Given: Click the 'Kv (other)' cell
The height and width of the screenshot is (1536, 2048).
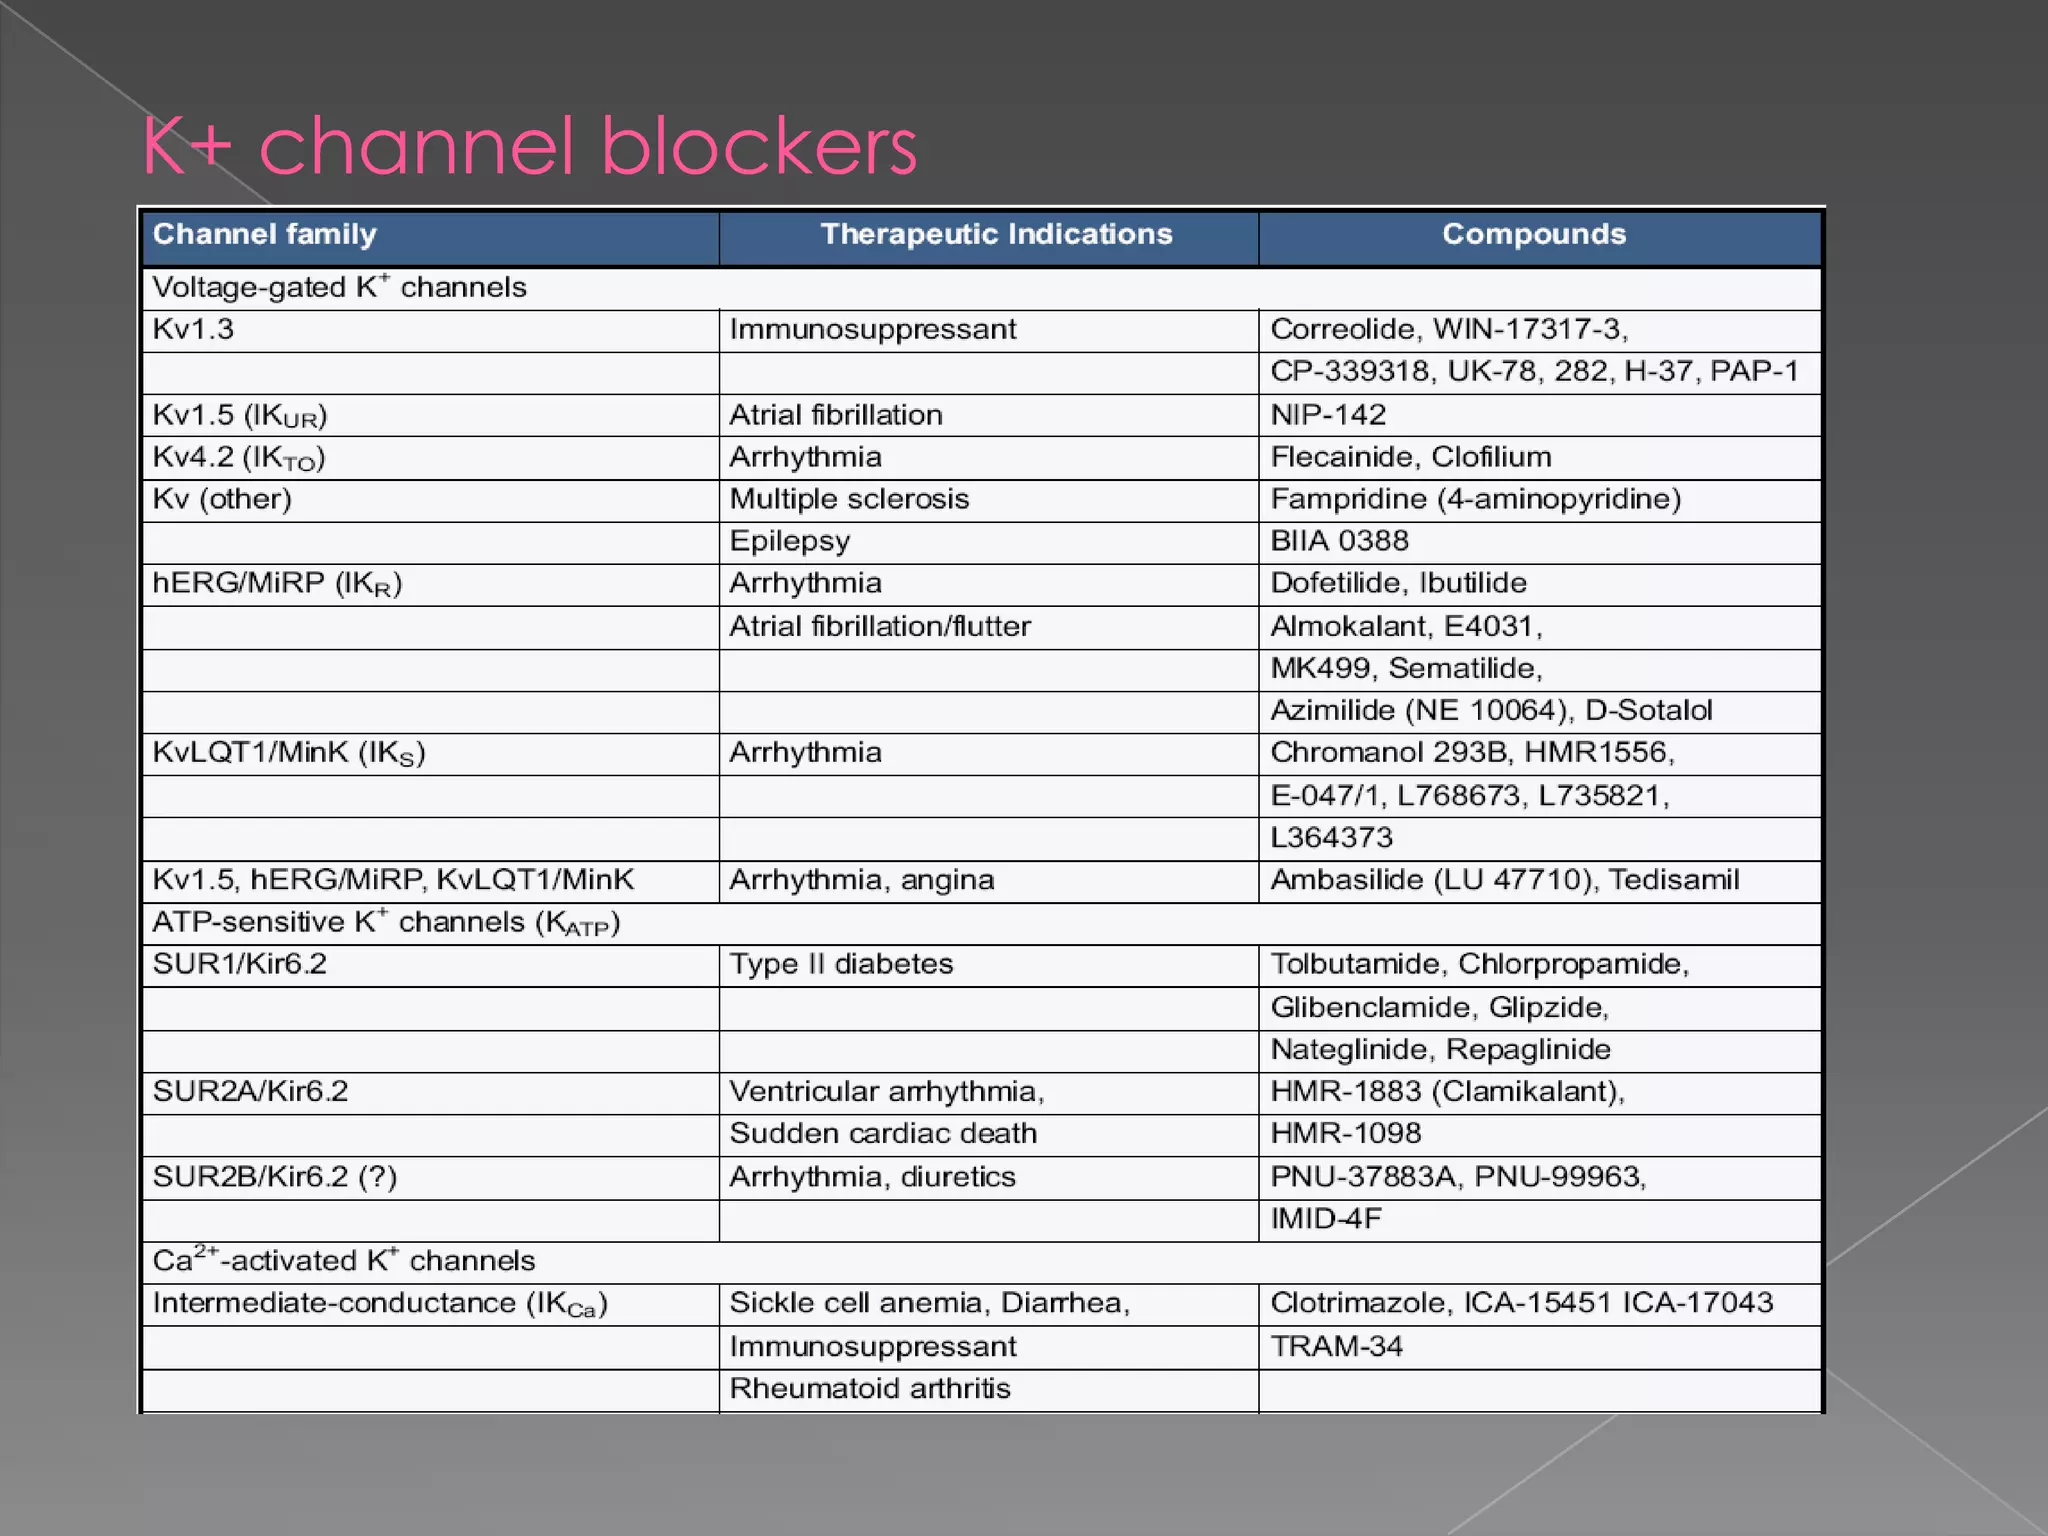Looking at the screenshot, I should click(x=430, y=499).
